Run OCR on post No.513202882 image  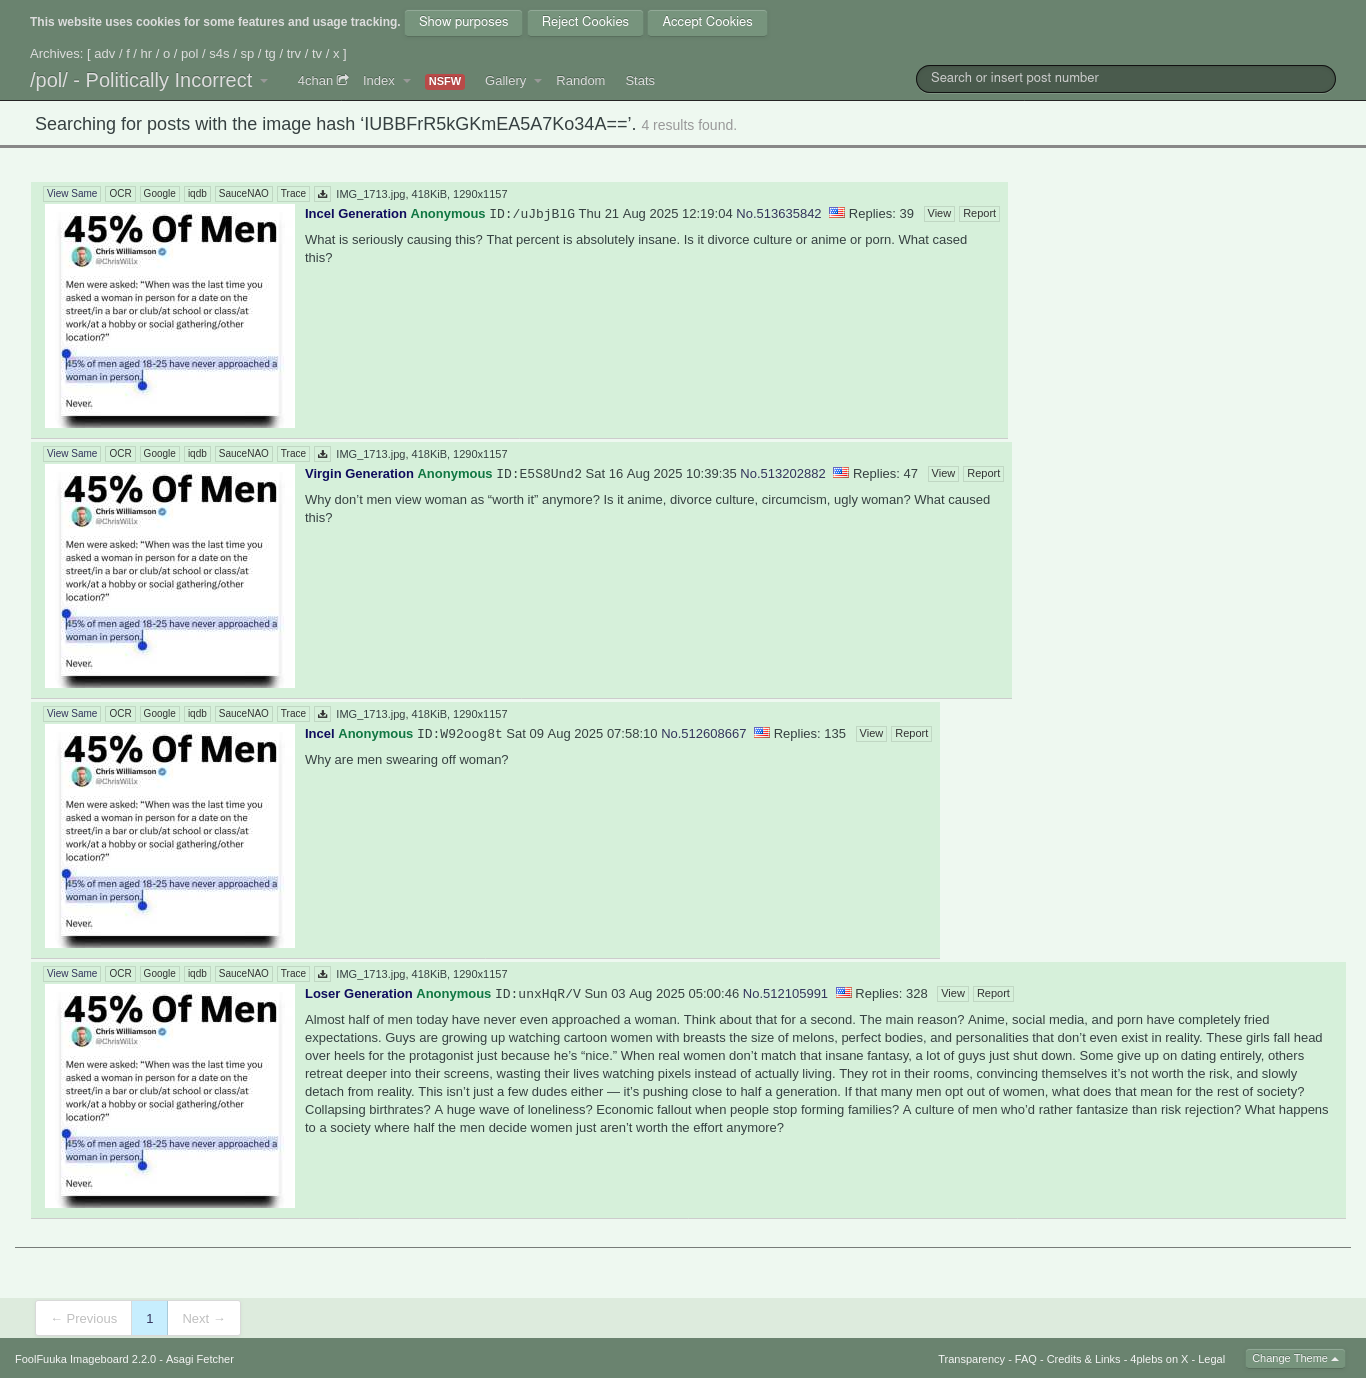point(120,454)
